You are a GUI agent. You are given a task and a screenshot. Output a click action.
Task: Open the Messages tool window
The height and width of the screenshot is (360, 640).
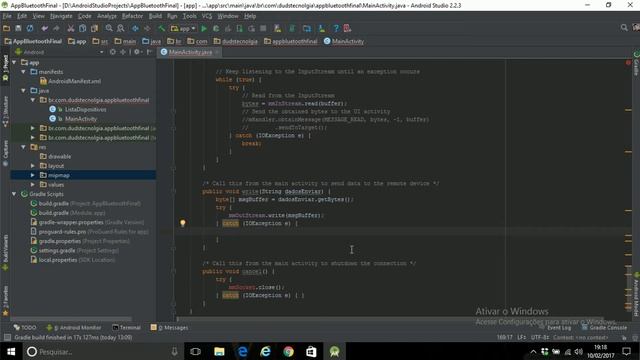coord(169,327)
